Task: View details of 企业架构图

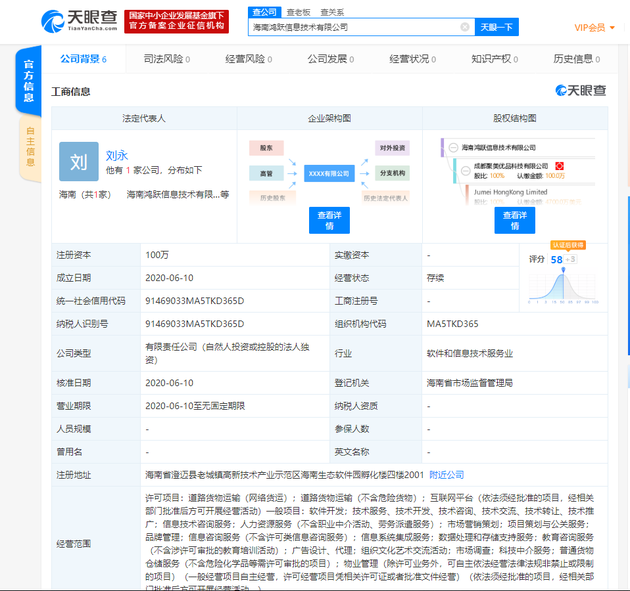Action: click(329, 220)
